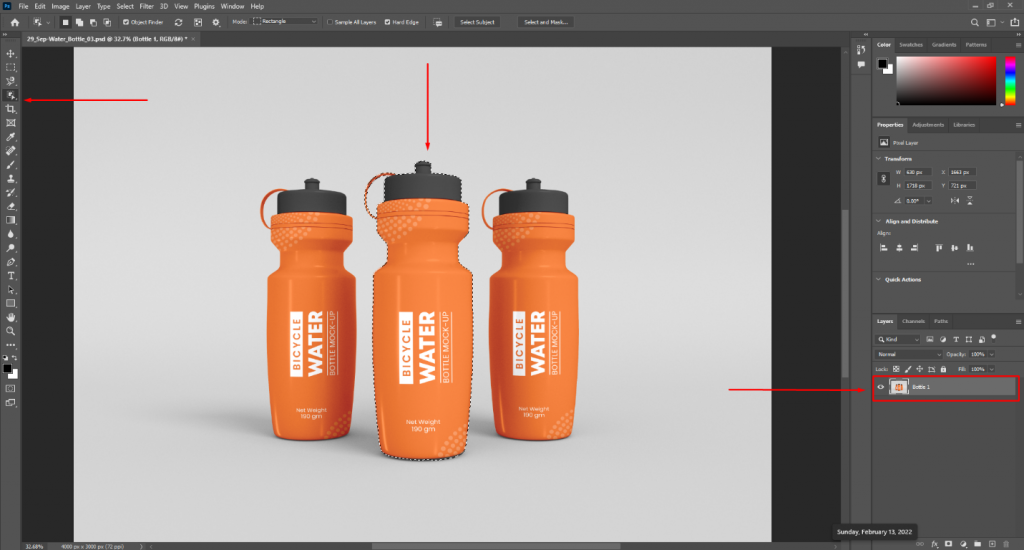Click the Home icon in options bar
Screen dimensions: 1024x550
14,22
